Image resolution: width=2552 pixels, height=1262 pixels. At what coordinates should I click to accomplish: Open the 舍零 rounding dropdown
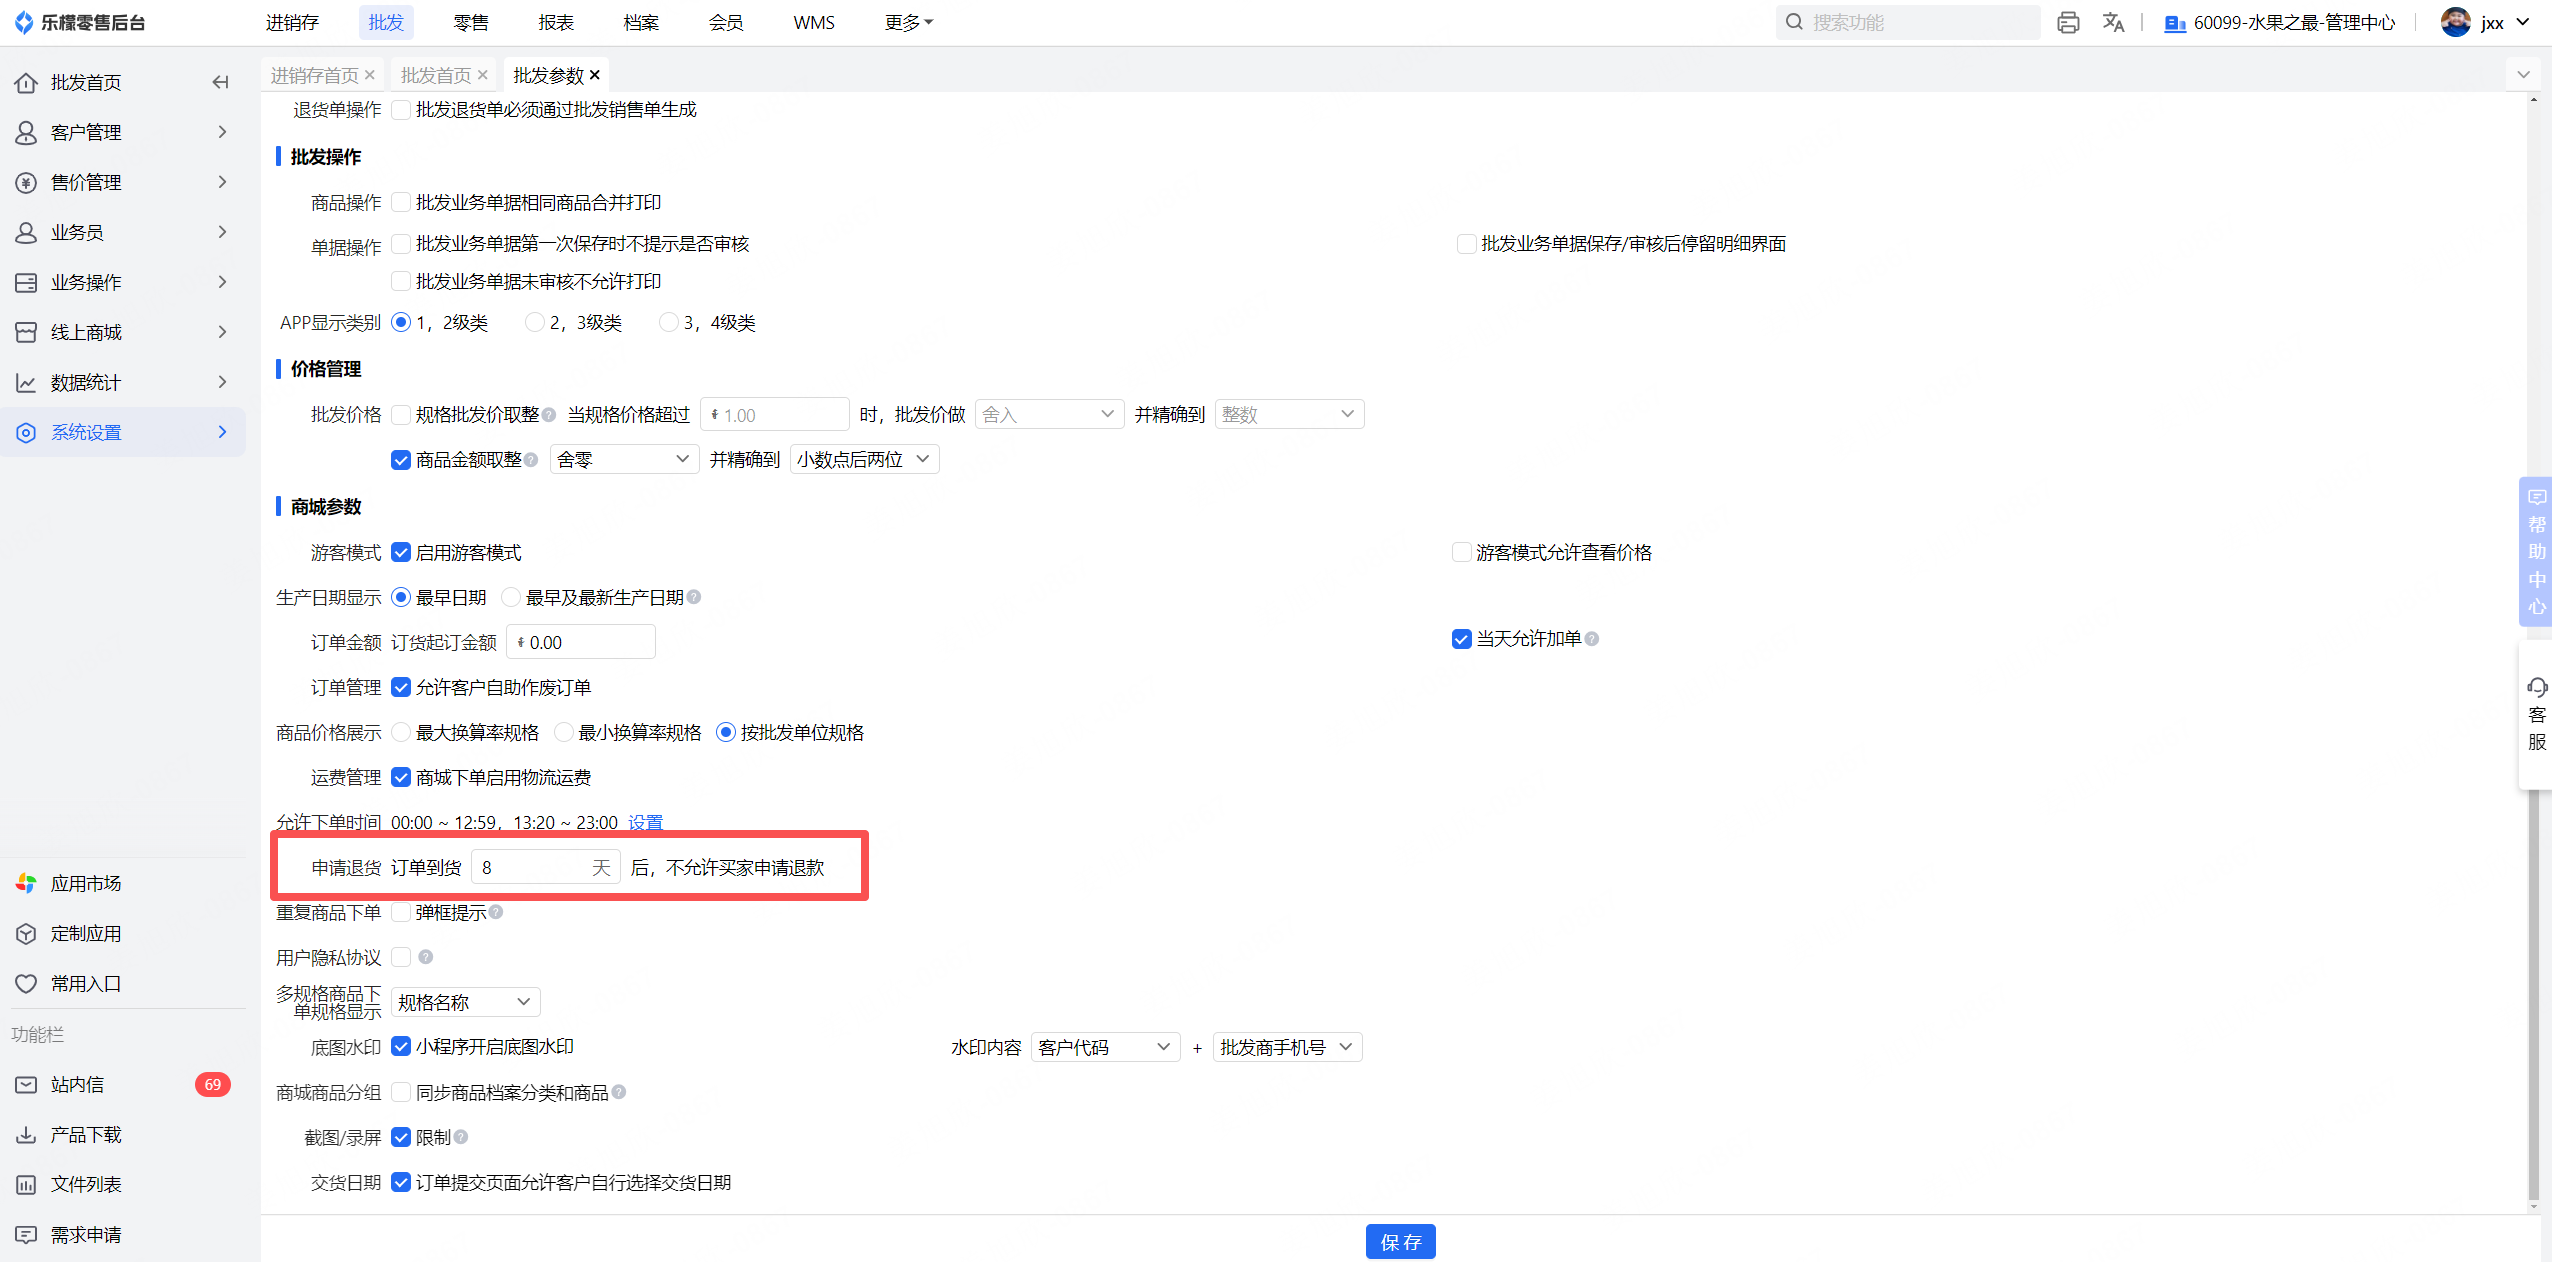coord(624,459)
